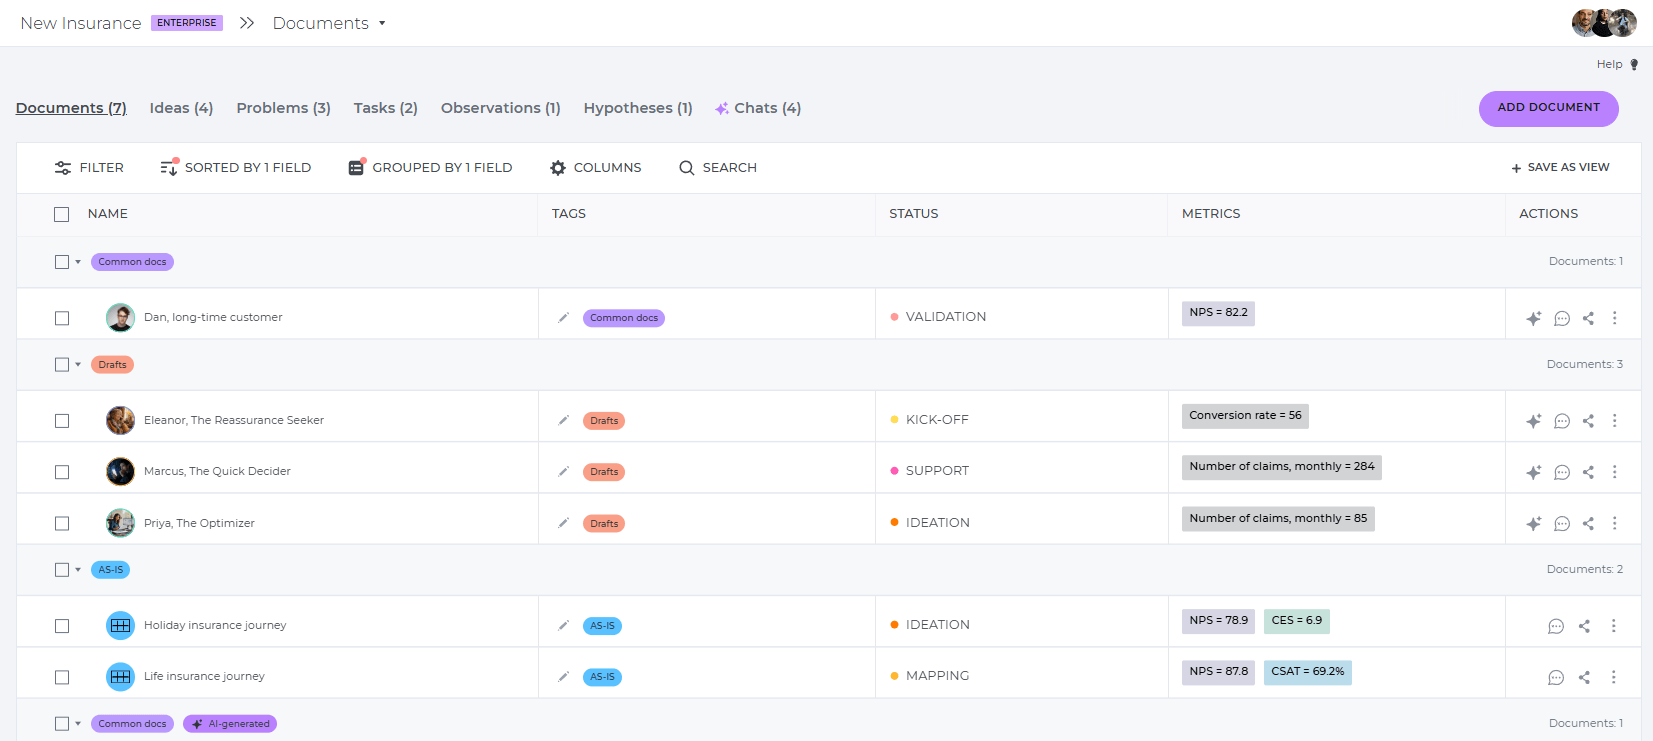This screenshot has height=741, width=1653.
Task: Share Priya, The Optimizer document
Action: (1588, 524)
